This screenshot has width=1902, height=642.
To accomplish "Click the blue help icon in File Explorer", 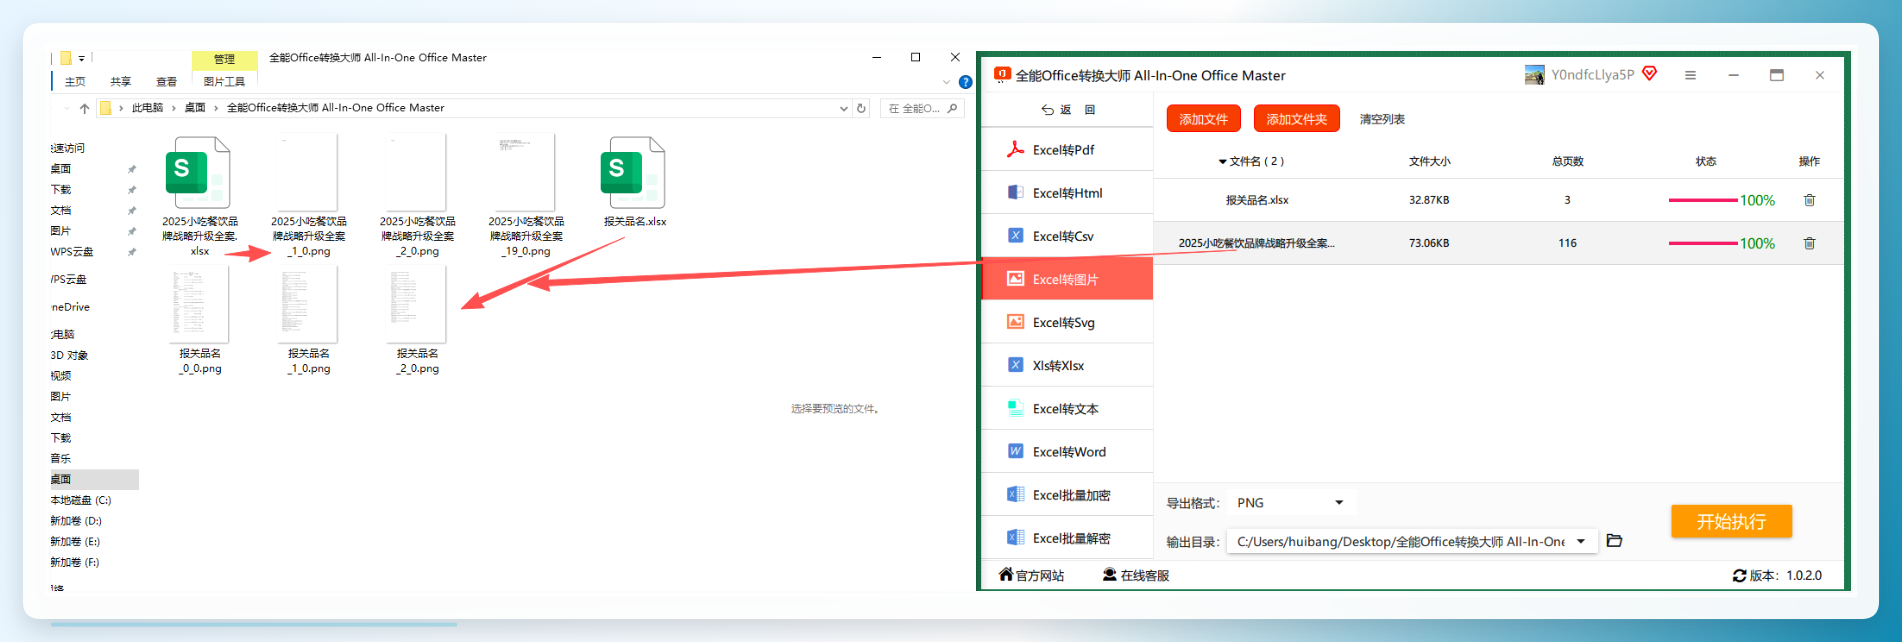I will 965,82.
